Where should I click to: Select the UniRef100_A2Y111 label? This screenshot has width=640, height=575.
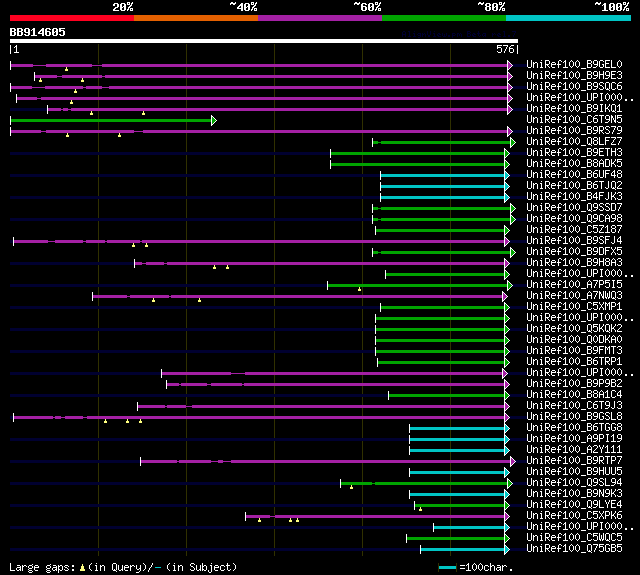(574, 450)
